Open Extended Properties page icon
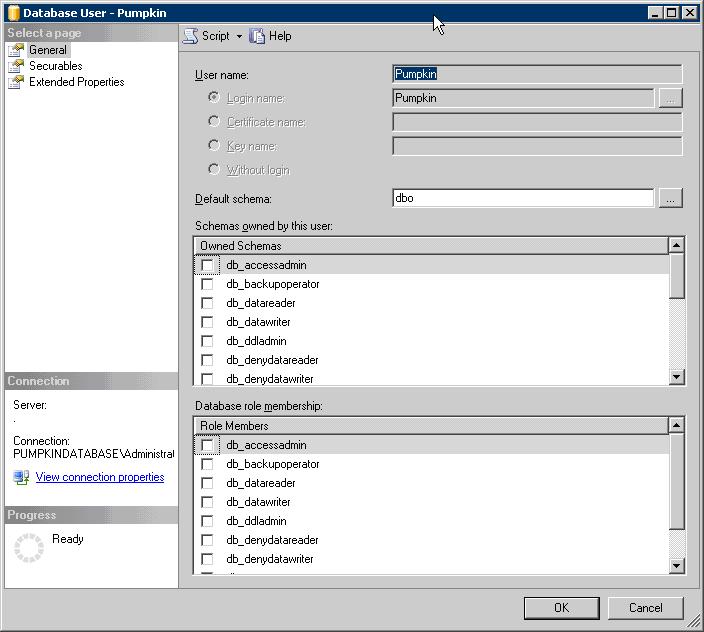 click(x=16, y=82)
